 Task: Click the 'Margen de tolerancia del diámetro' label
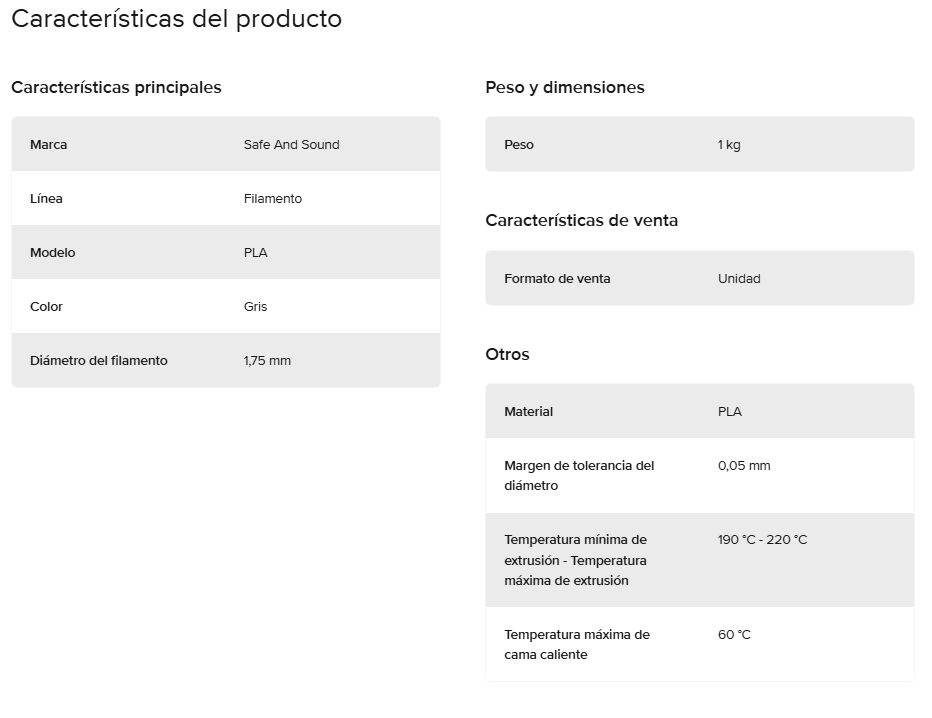579,475
